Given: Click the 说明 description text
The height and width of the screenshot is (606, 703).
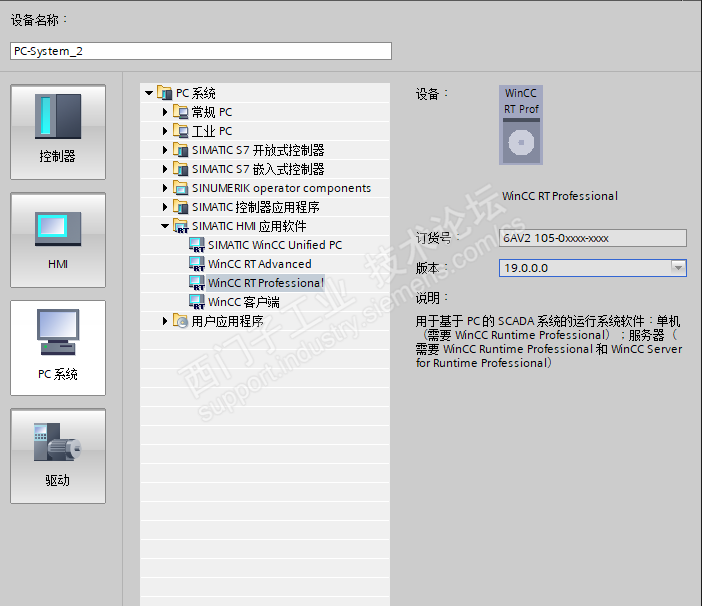Looking at the screenshot, I should [x=549, y=342].
